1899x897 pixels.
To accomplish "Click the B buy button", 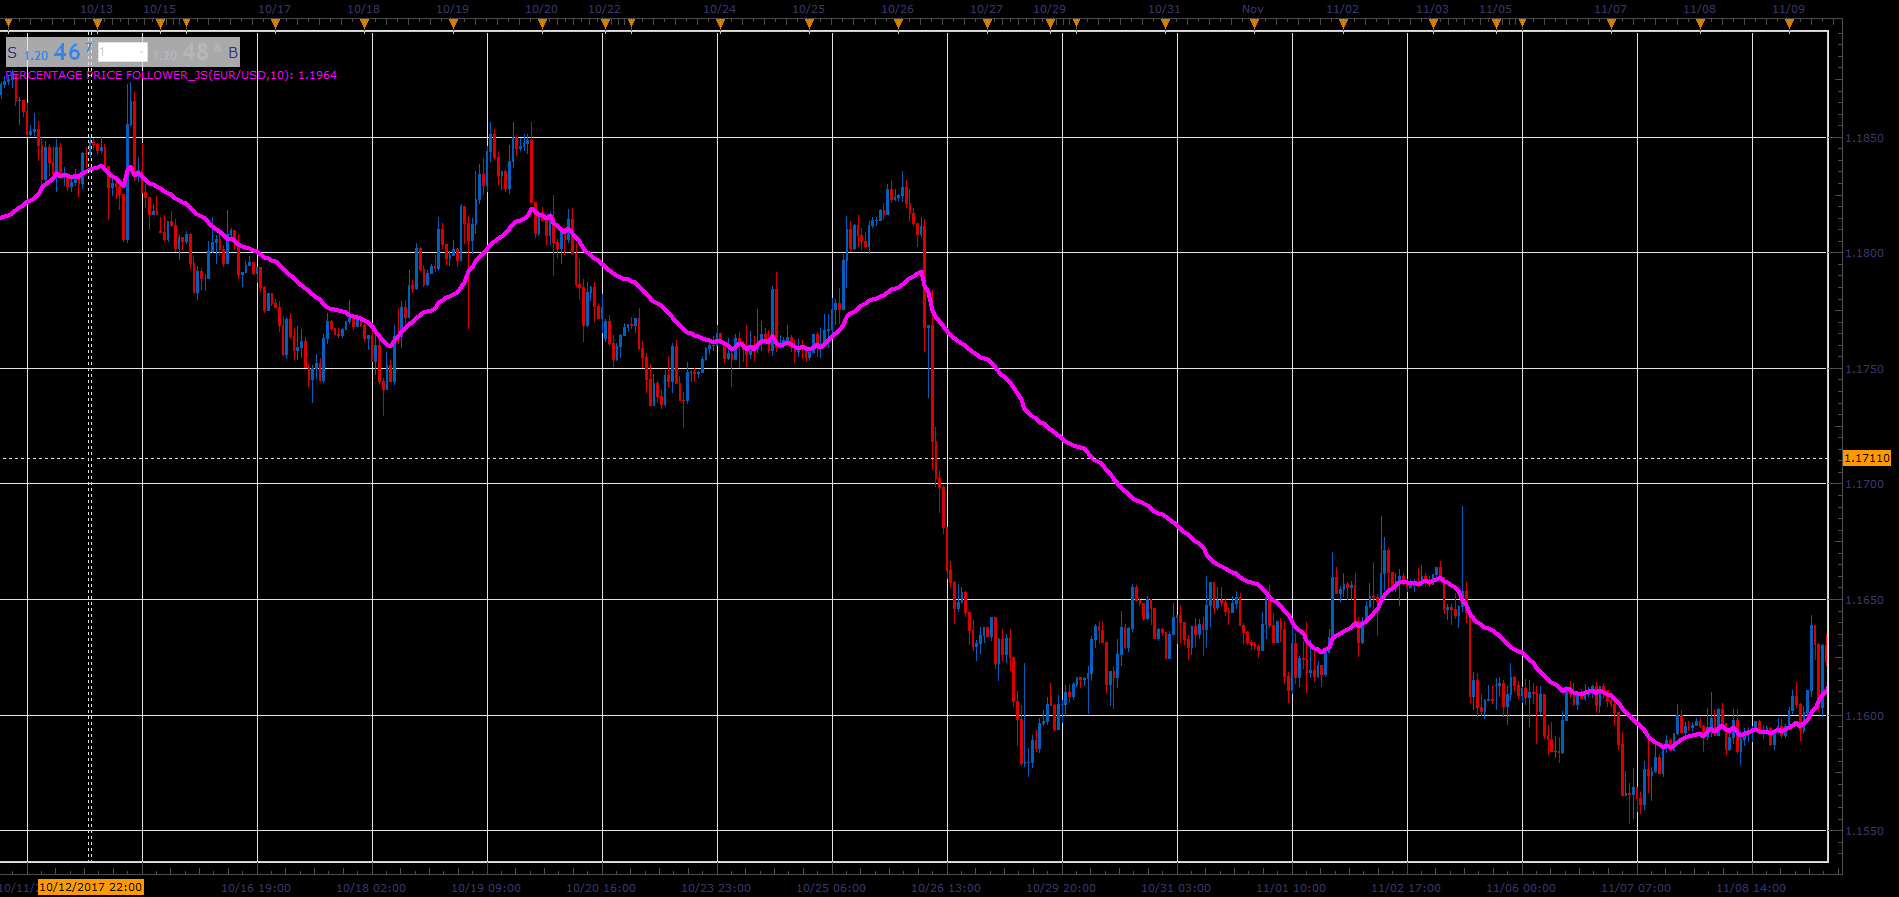I will pyautogui.click(x=233, y=53).
